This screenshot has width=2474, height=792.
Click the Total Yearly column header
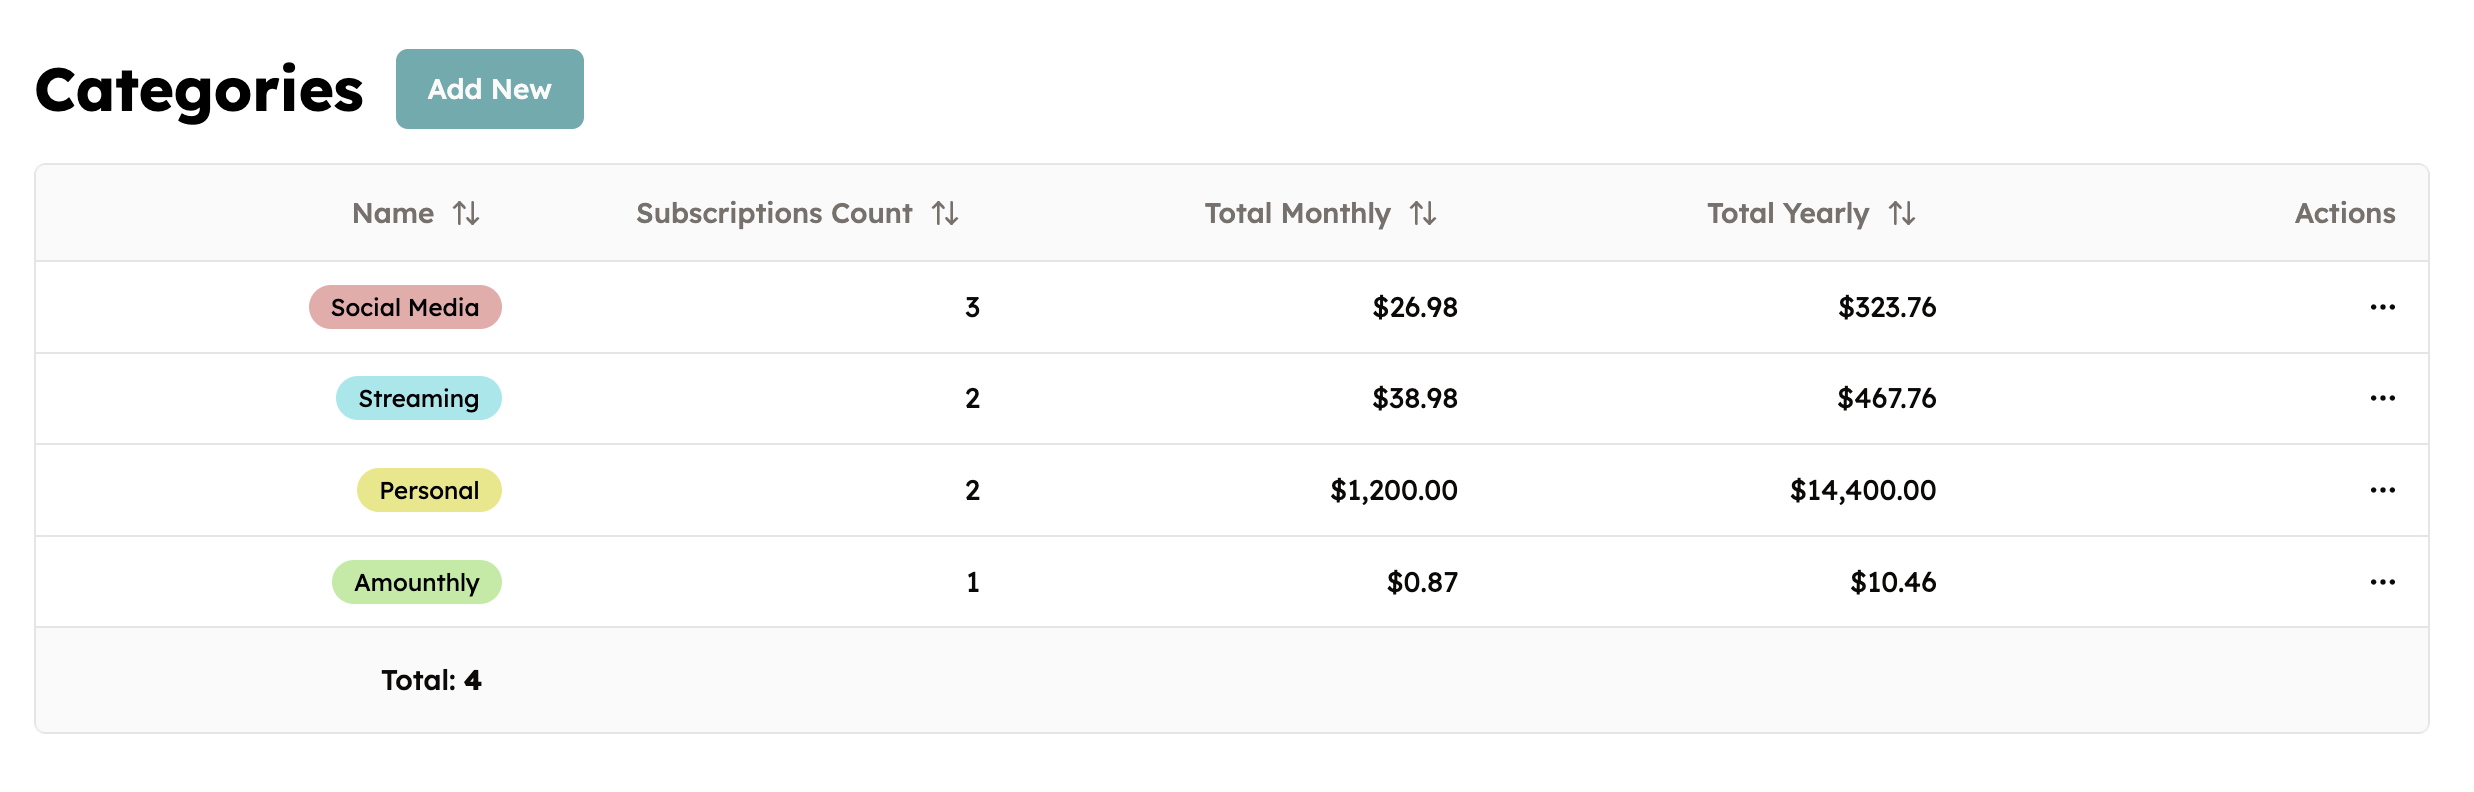1787,213
